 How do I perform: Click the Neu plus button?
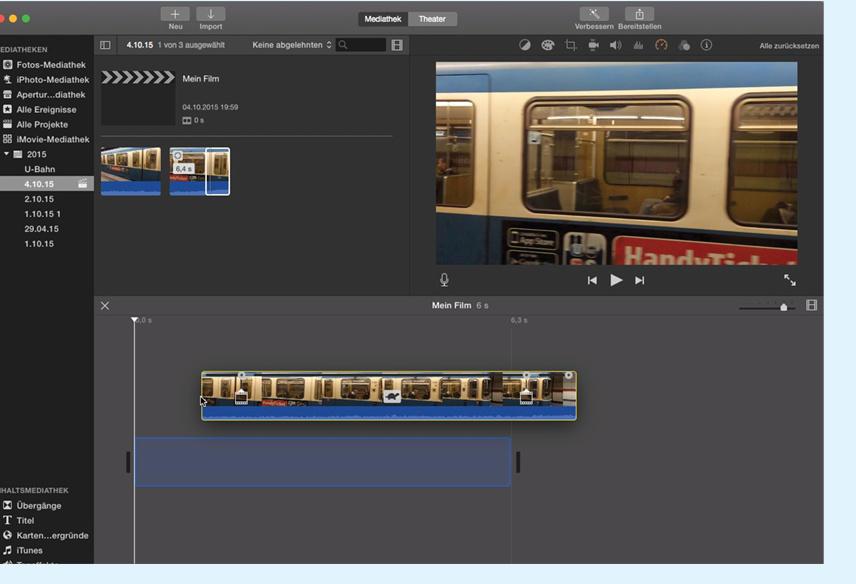pyautogui.click(x=175, y=14)
